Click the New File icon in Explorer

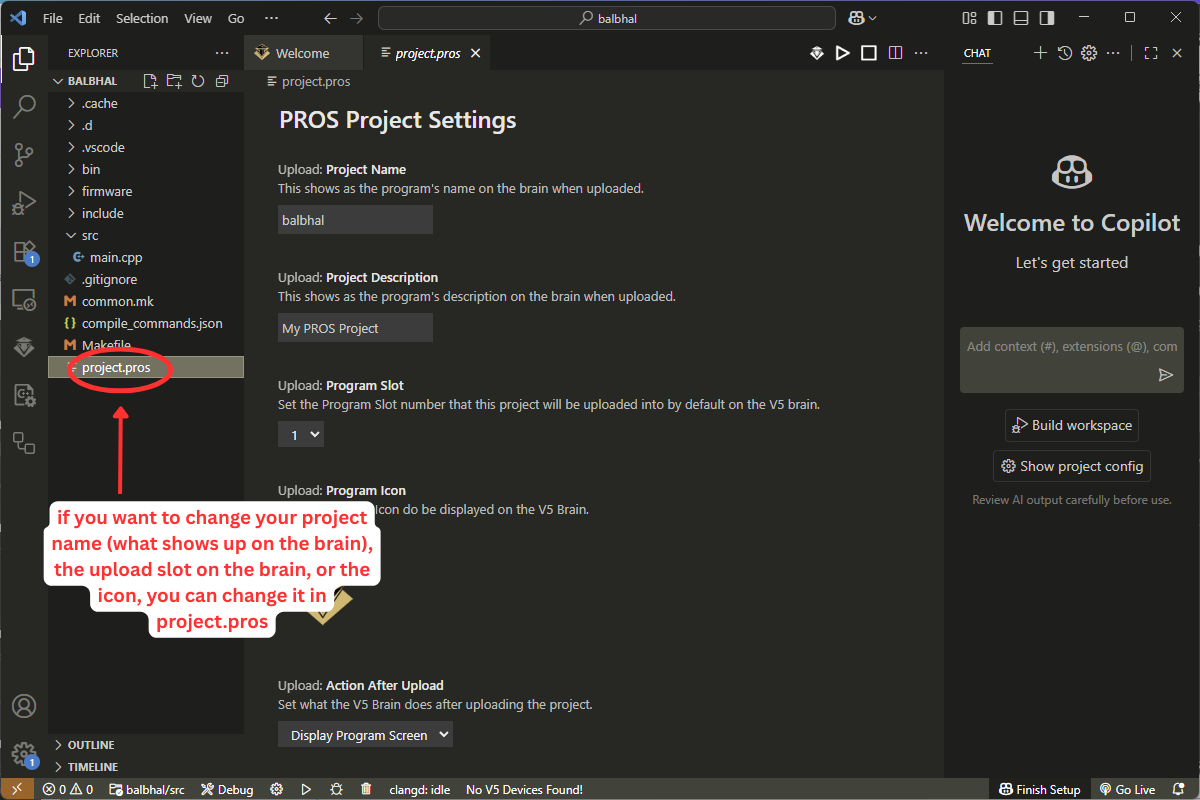(150, 81)
